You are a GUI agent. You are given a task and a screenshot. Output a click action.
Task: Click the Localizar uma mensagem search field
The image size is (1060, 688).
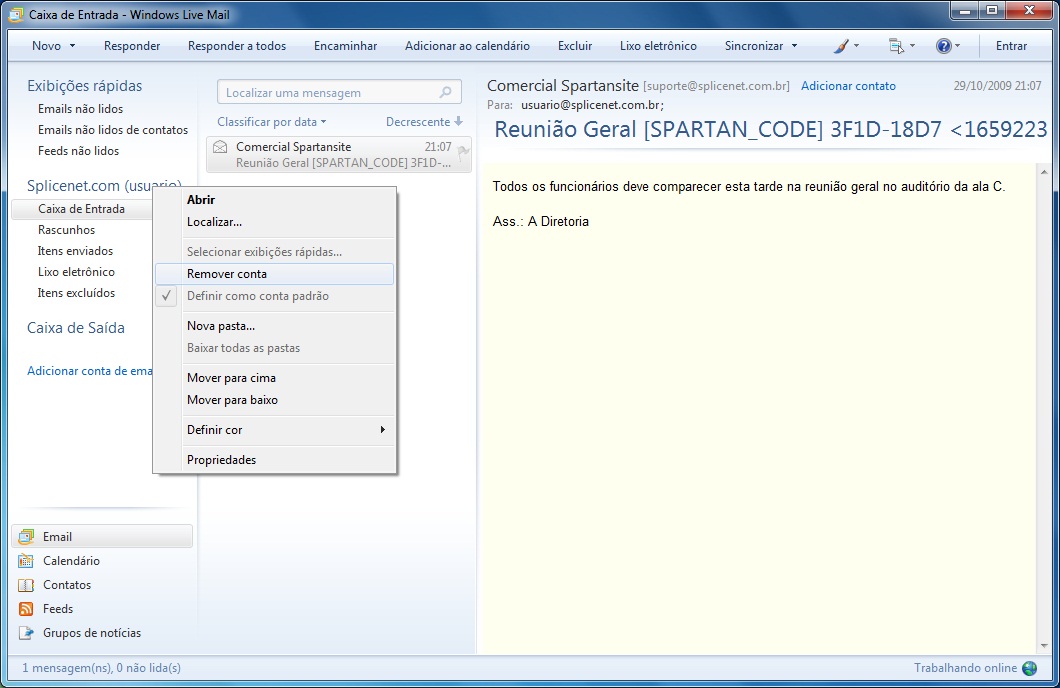(x=339, y=93)
